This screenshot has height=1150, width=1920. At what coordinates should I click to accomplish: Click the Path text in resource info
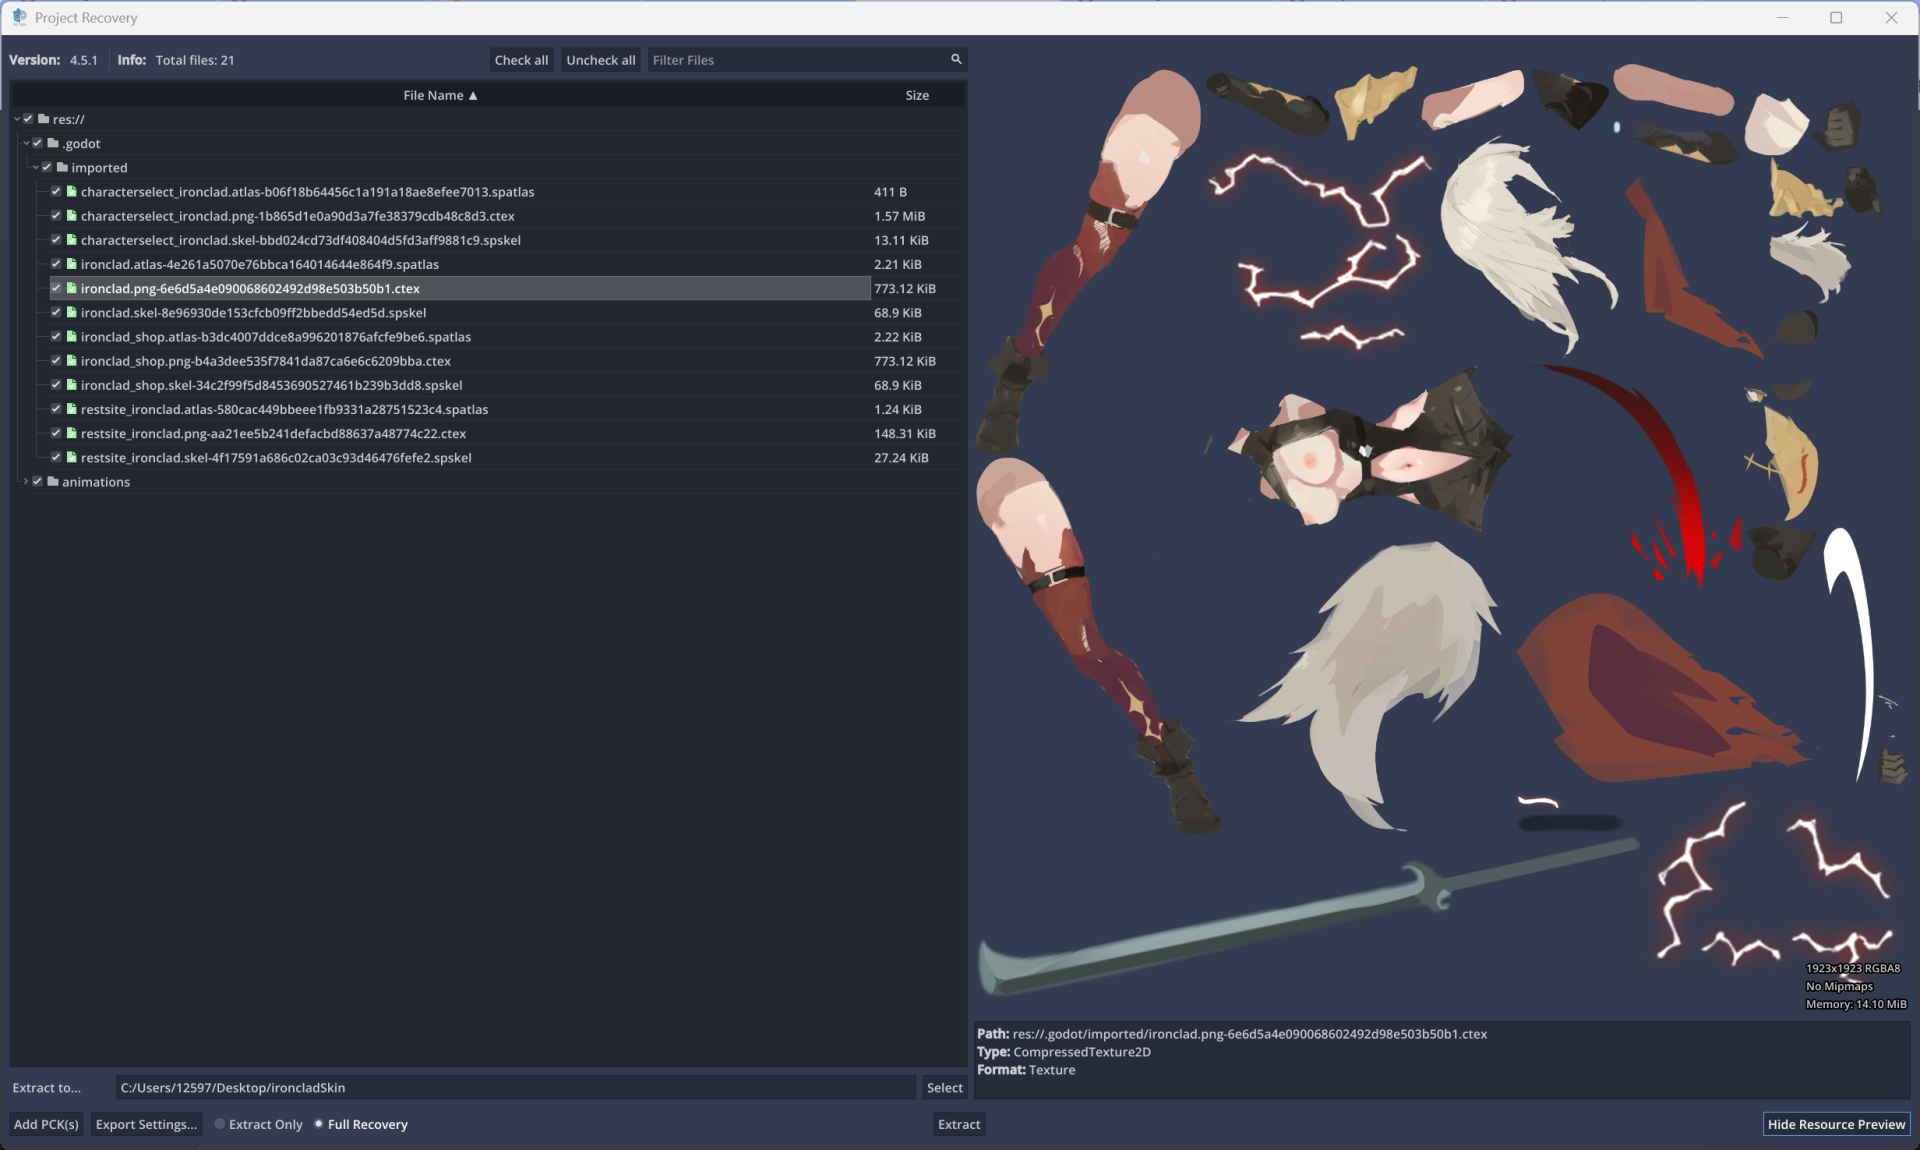tap(1232, 1033)
